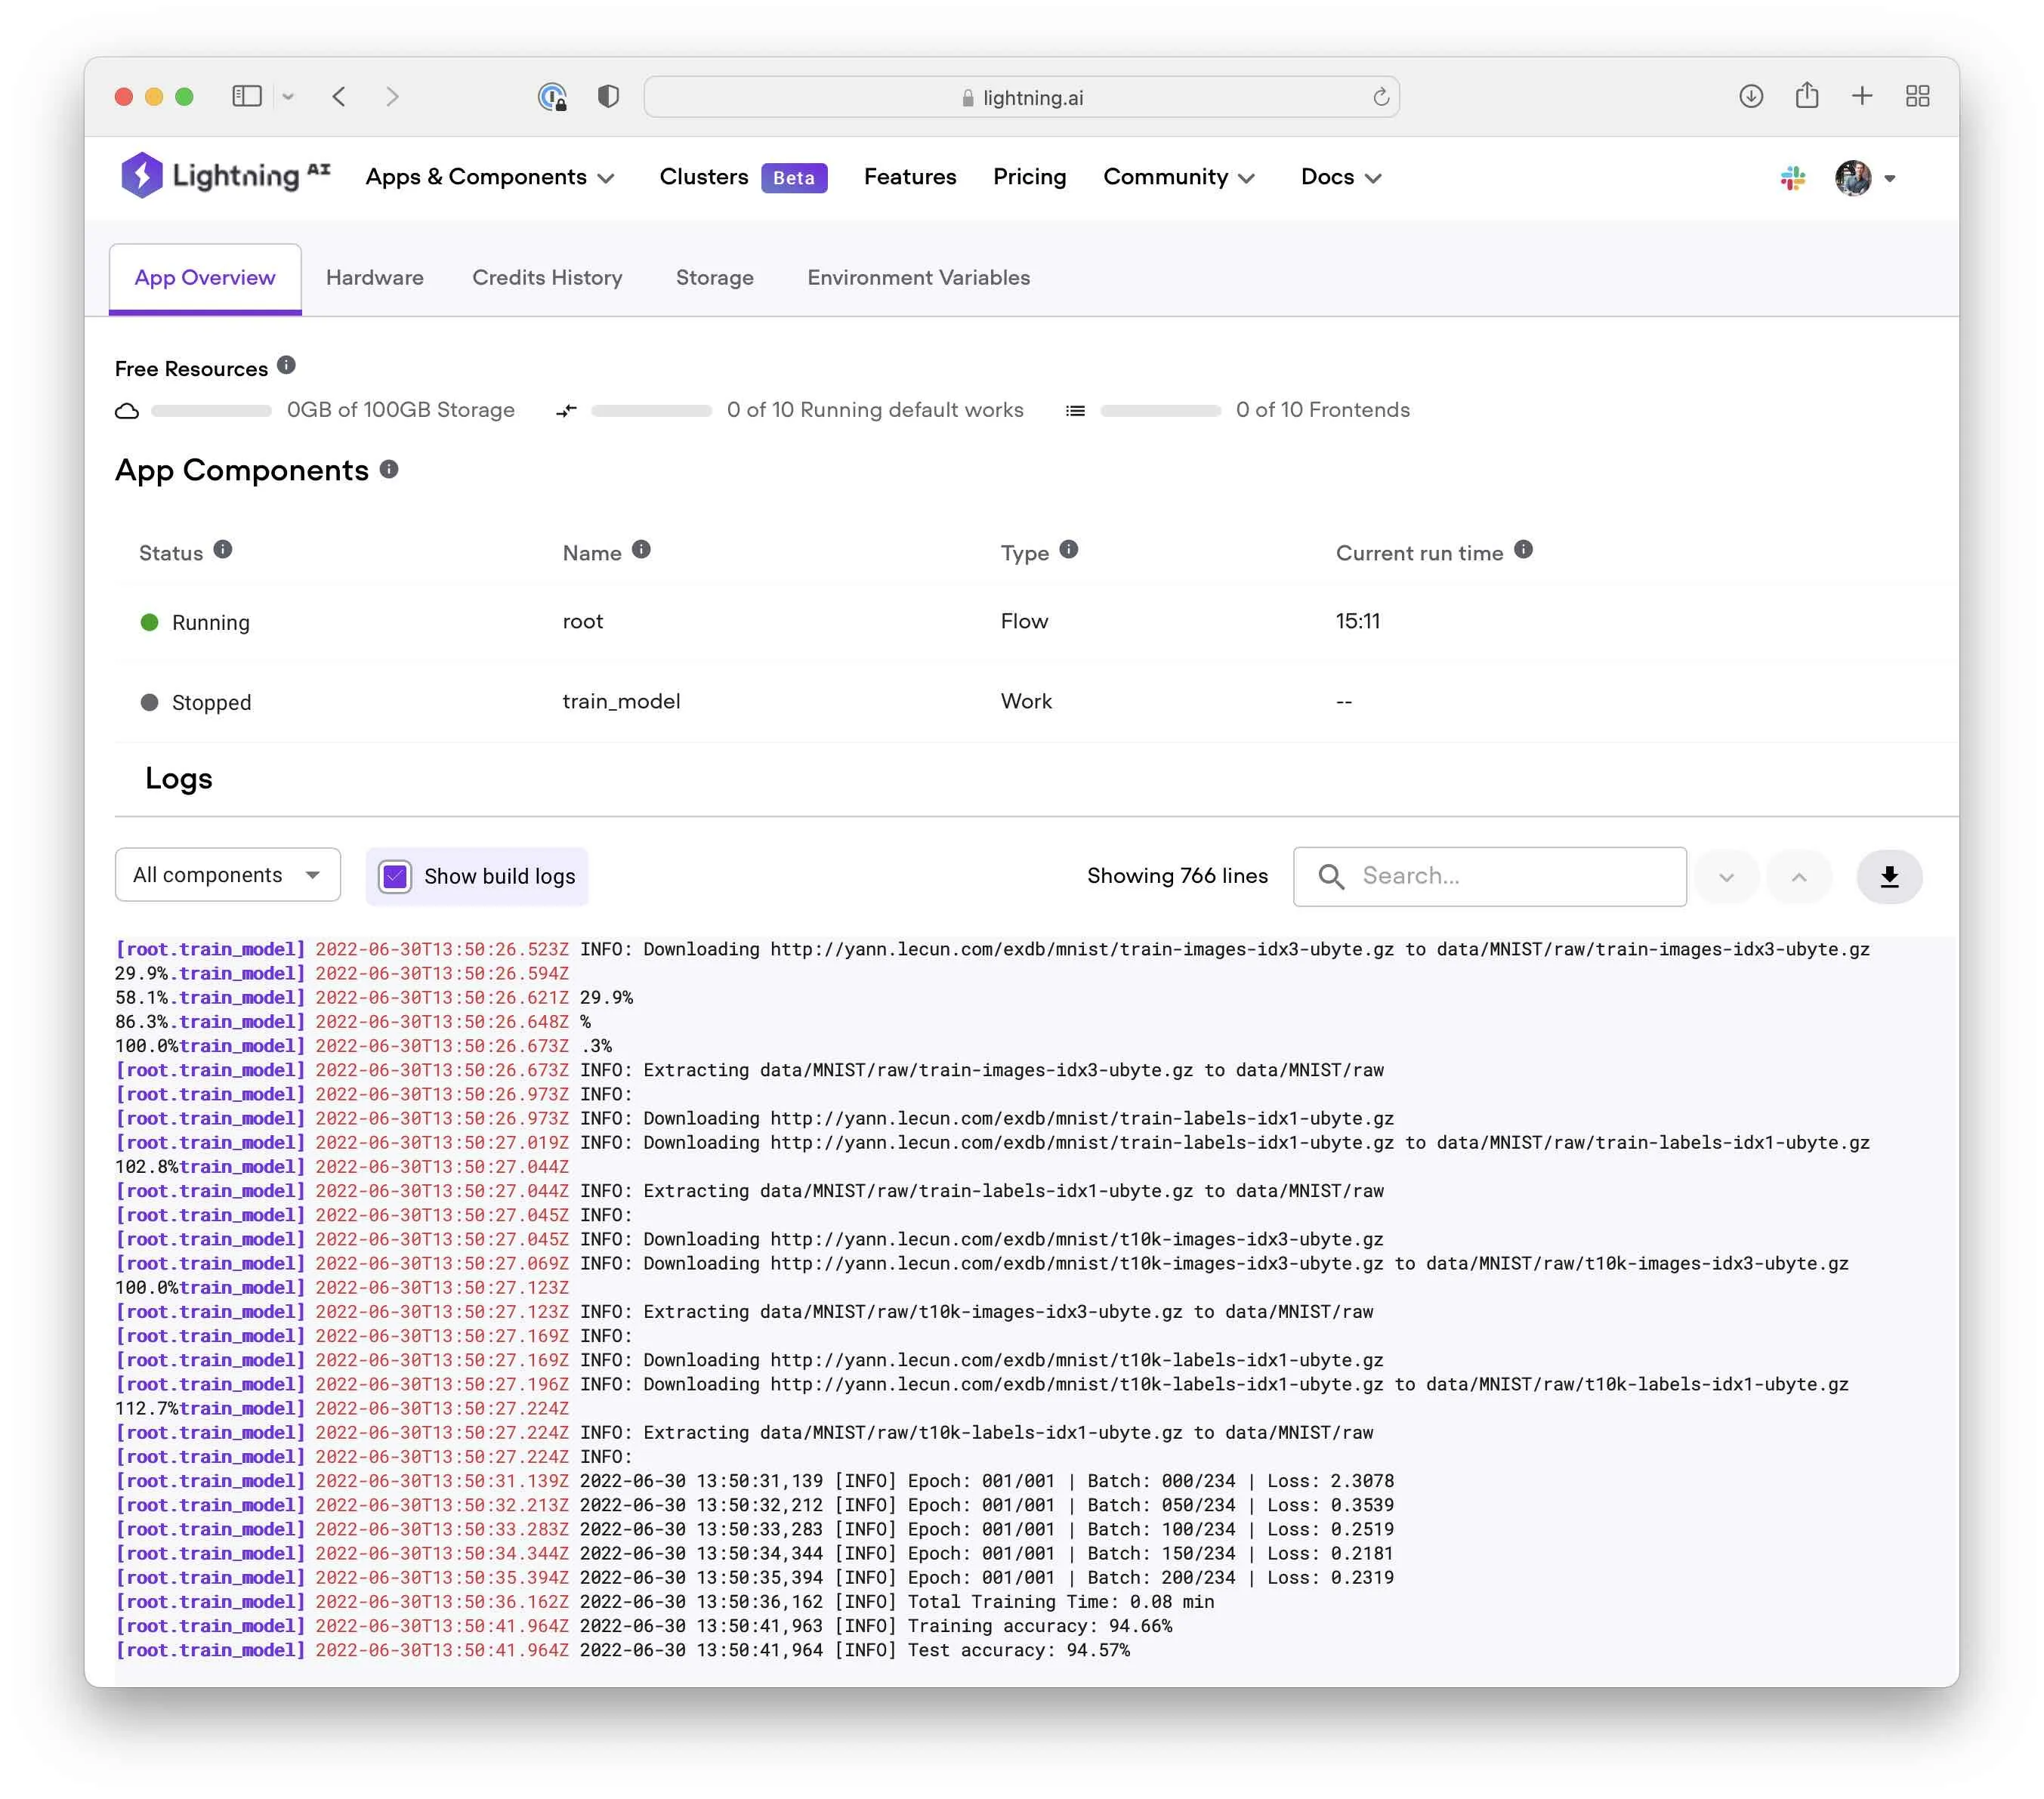This screenshot has width=2044, height=1799.
Task: Open the account menu caret beside avatar
Action: (x=1889, y=179)
